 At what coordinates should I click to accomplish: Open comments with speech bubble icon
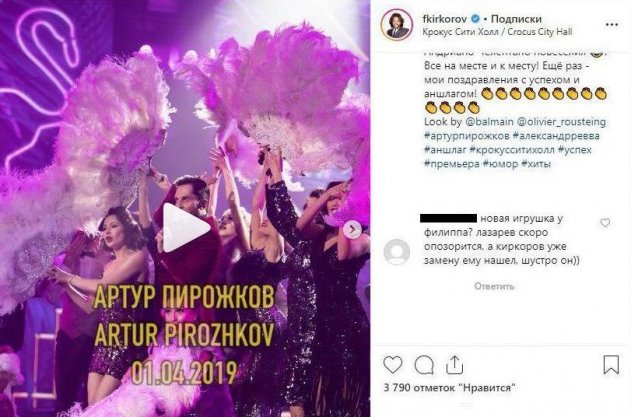pyautogui.click(x=424, y=365)
